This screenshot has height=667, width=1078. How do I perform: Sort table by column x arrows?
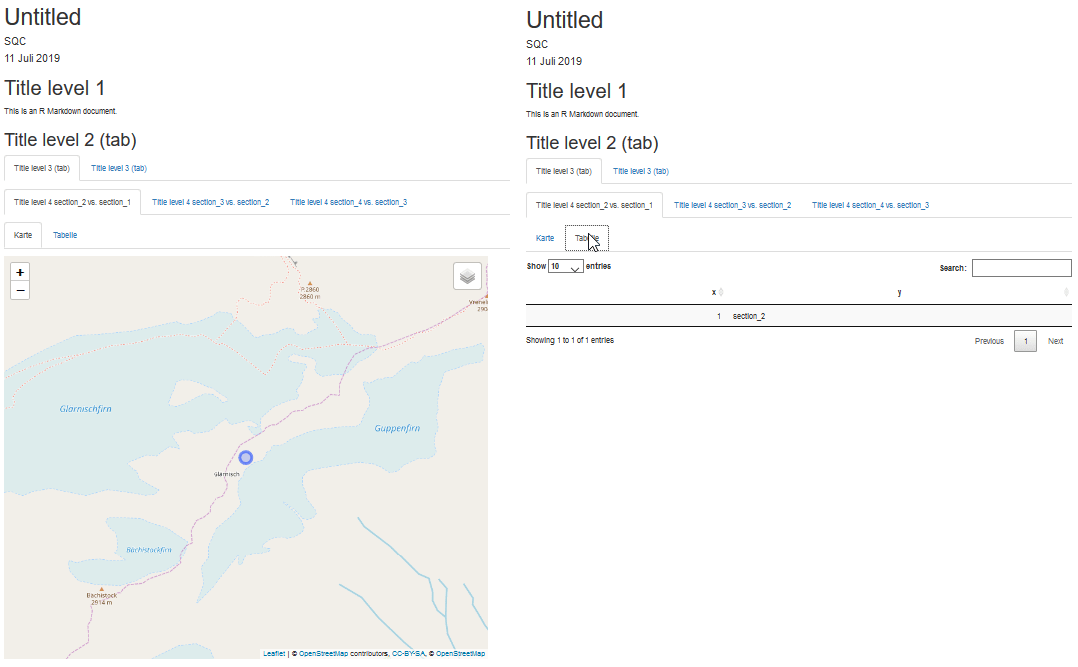(720, 292)
